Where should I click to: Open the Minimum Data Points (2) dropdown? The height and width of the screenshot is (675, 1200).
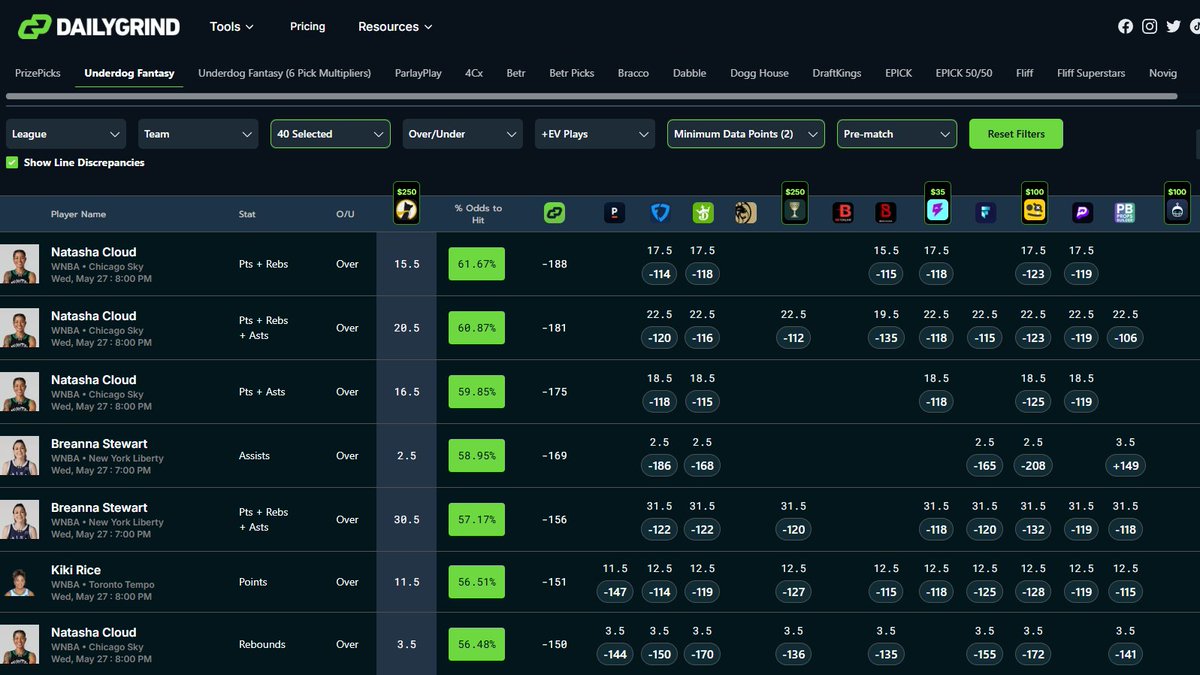click(x=745, y=134)
